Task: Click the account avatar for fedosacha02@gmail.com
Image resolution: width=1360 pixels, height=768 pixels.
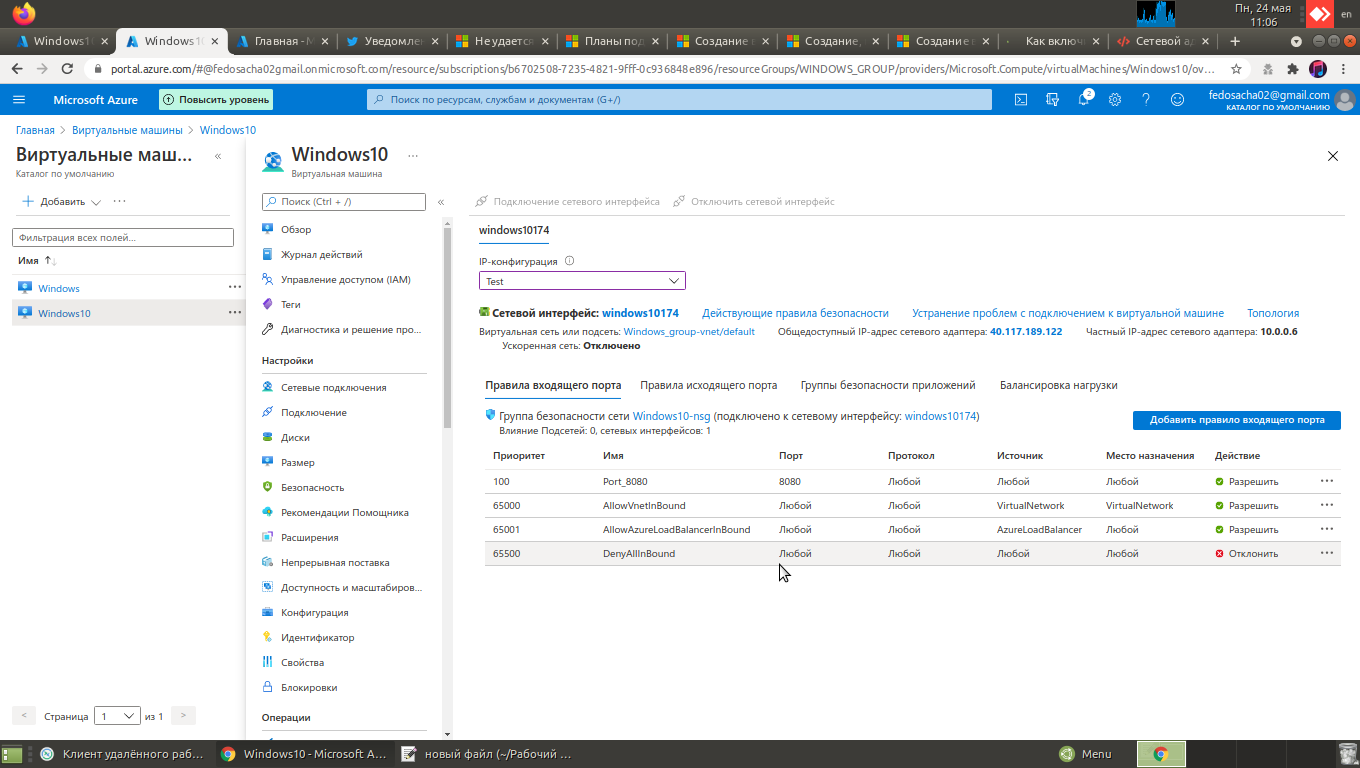Action: coord(1345,100)
